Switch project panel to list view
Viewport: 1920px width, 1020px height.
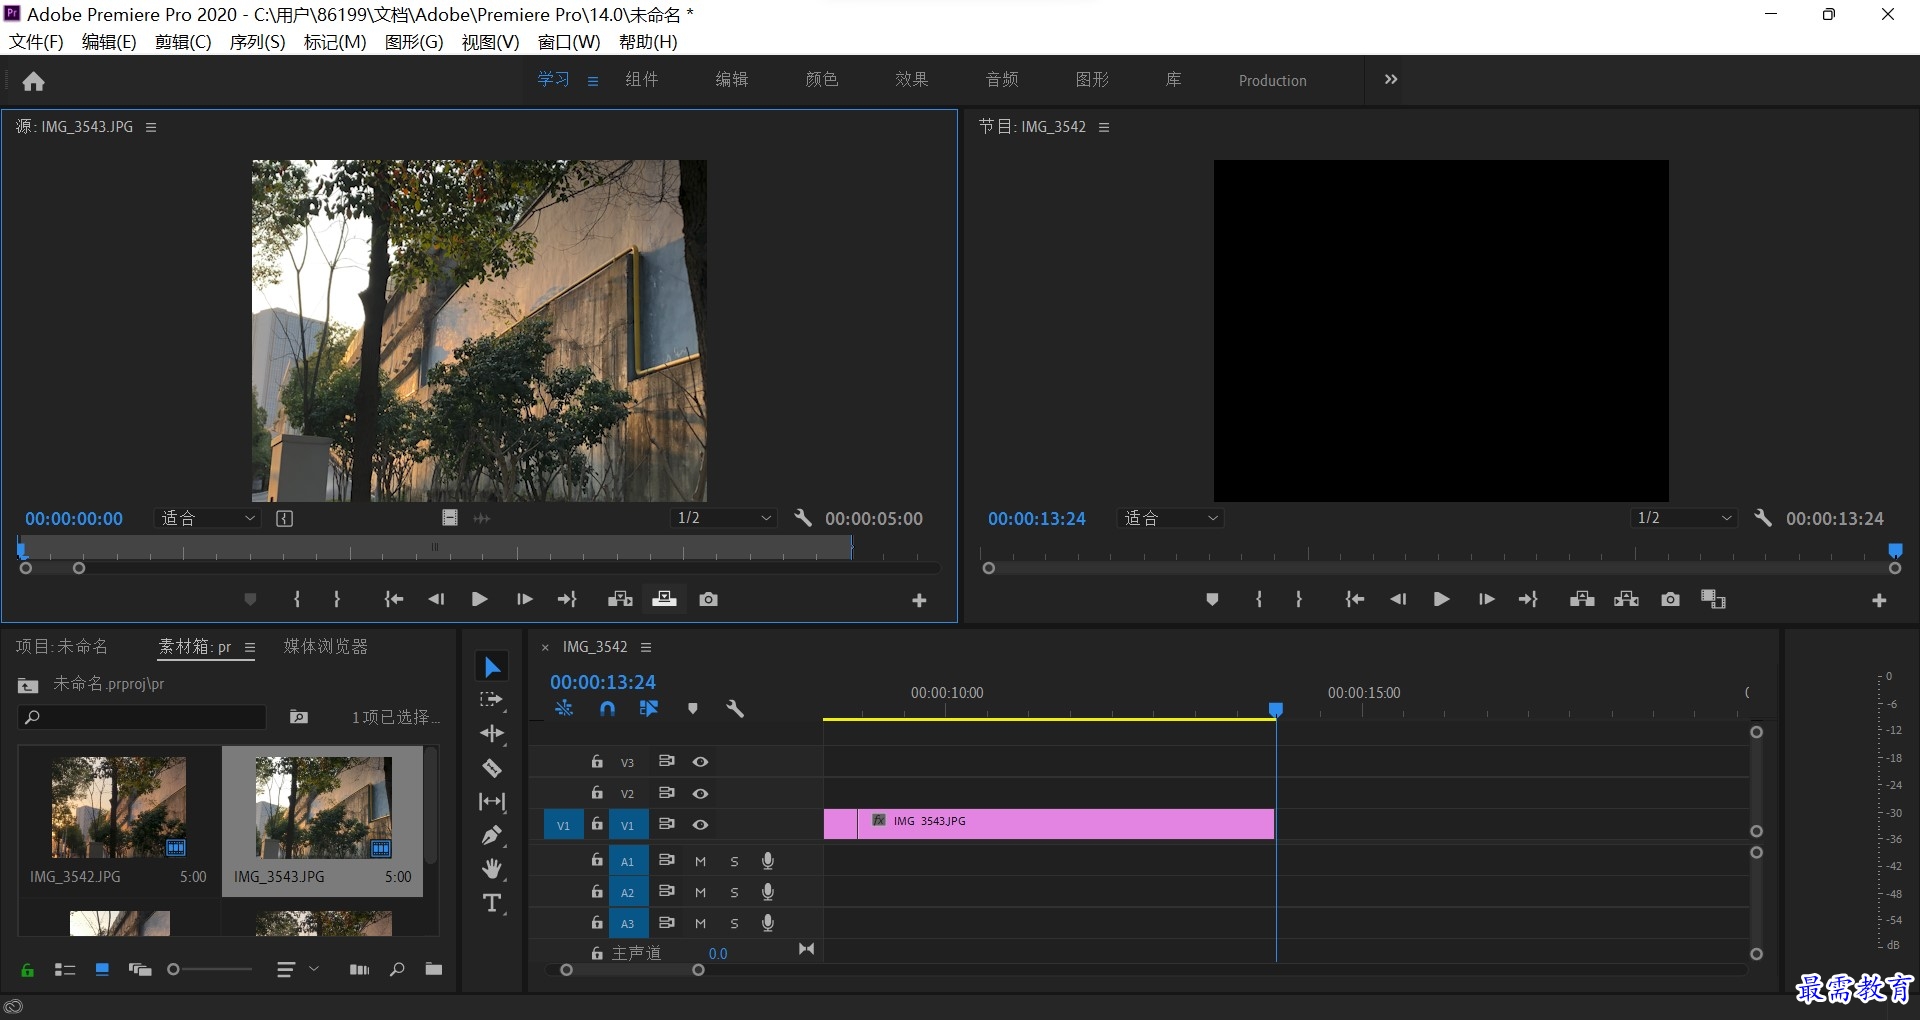[65, 969]
